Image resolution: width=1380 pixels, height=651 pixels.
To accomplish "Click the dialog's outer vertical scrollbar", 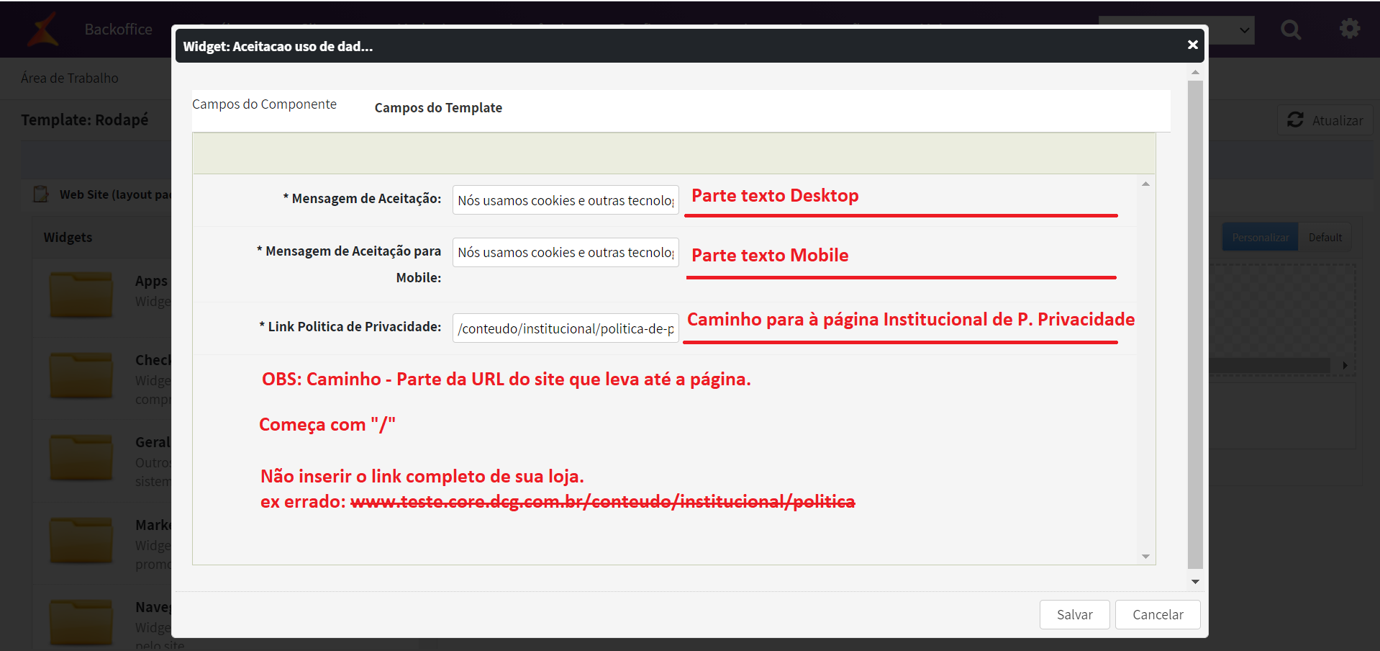I will tap(1195, 325).
